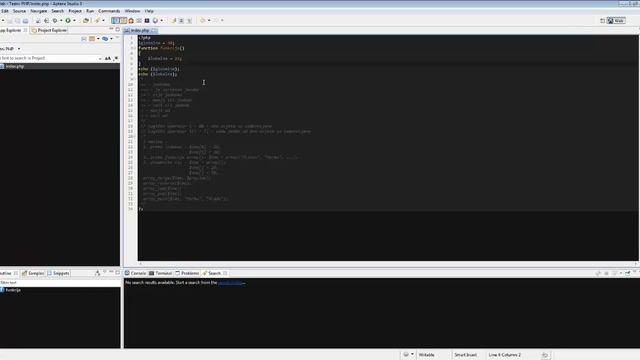Open the Edit menu
The width and height of the screenshot is (640, 360).
click(x=4, y=11)
